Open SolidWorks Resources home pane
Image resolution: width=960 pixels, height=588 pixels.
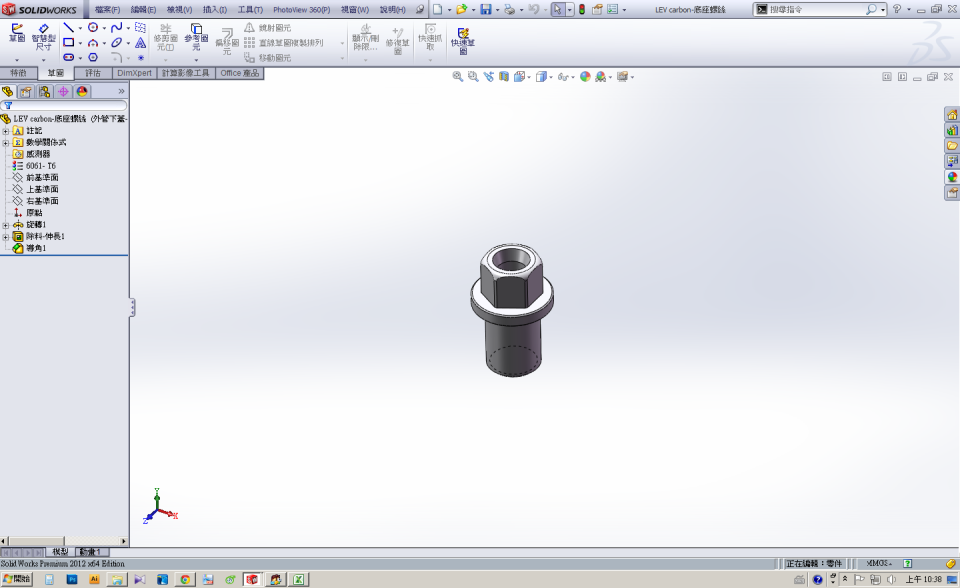tap(952, 115)
